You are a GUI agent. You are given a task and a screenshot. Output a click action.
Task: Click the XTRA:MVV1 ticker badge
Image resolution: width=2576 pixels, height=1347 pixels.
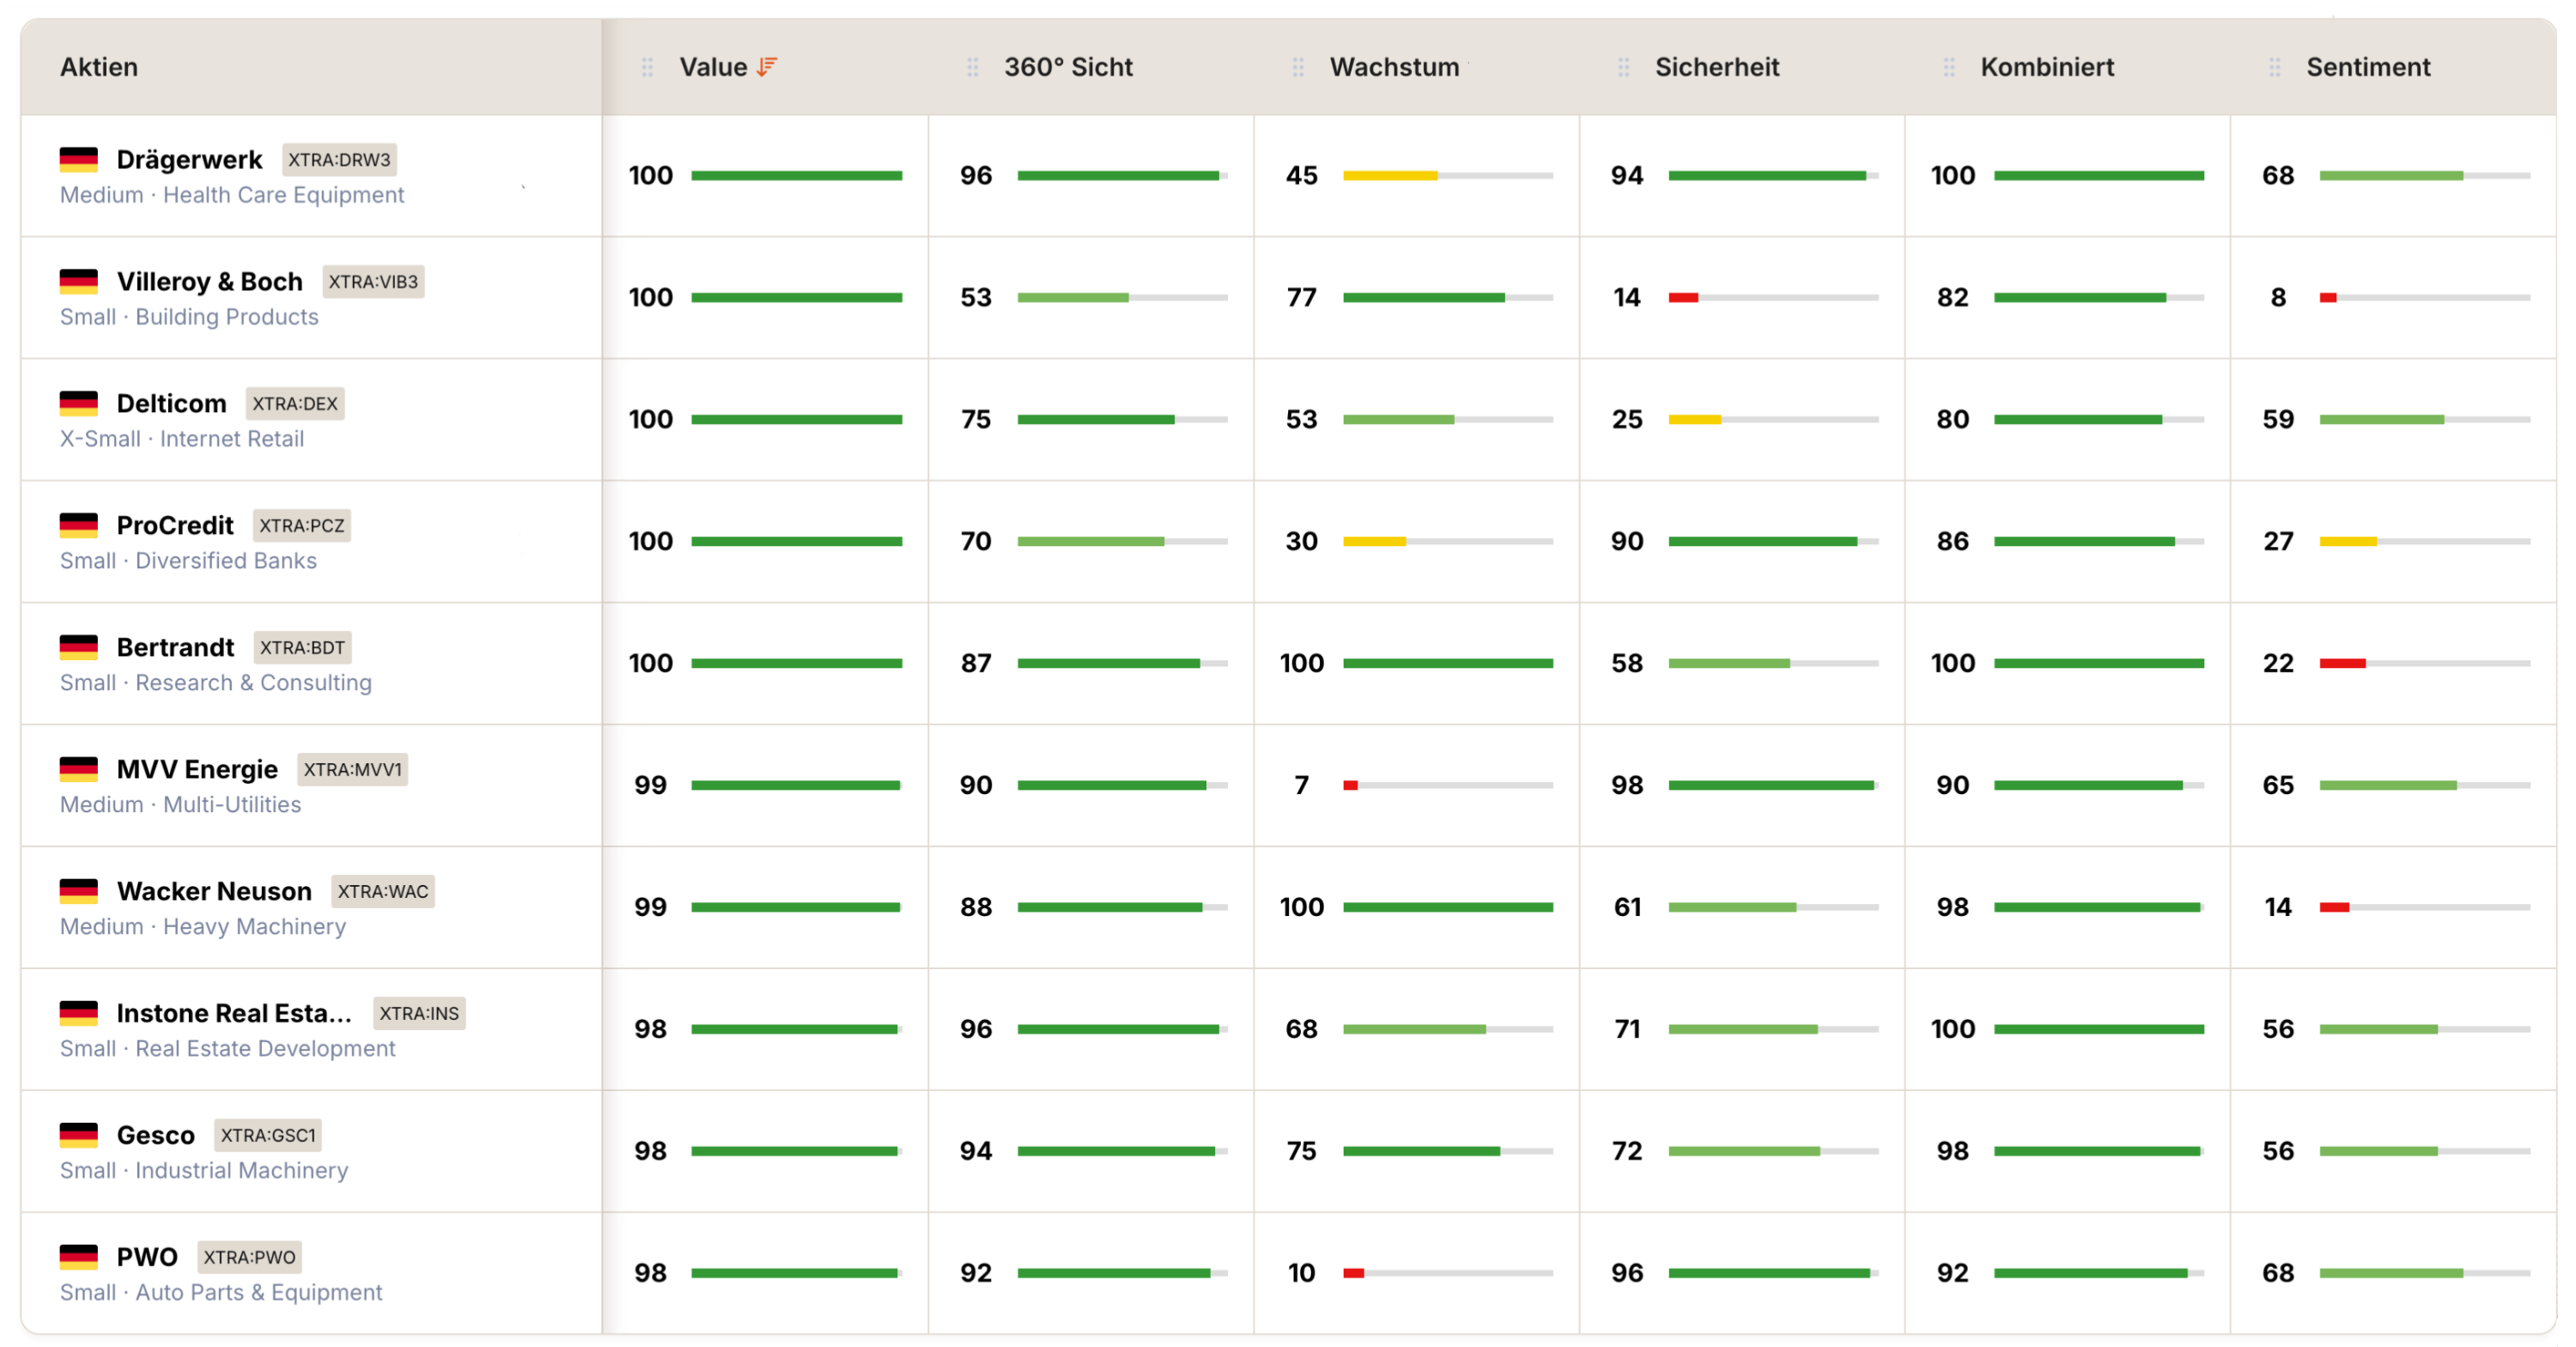(x=352, y=769)
